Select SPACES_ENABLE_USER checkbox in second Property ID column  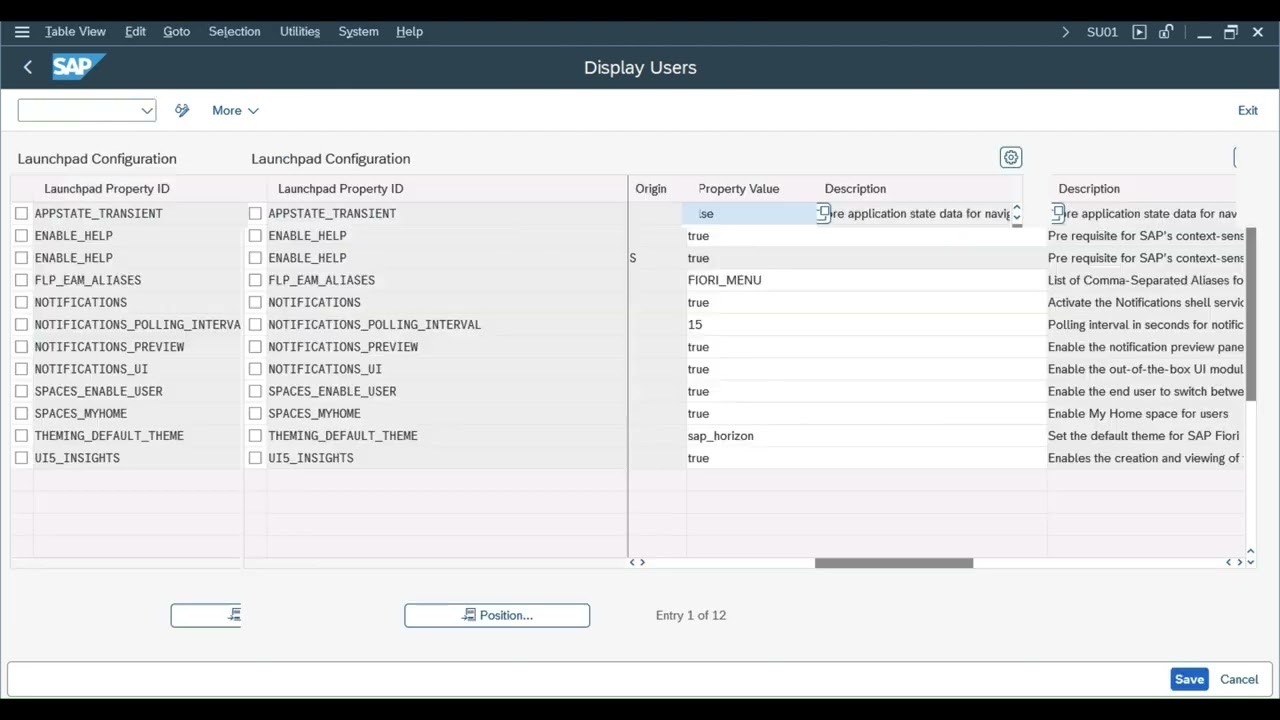tap(255, 391)
